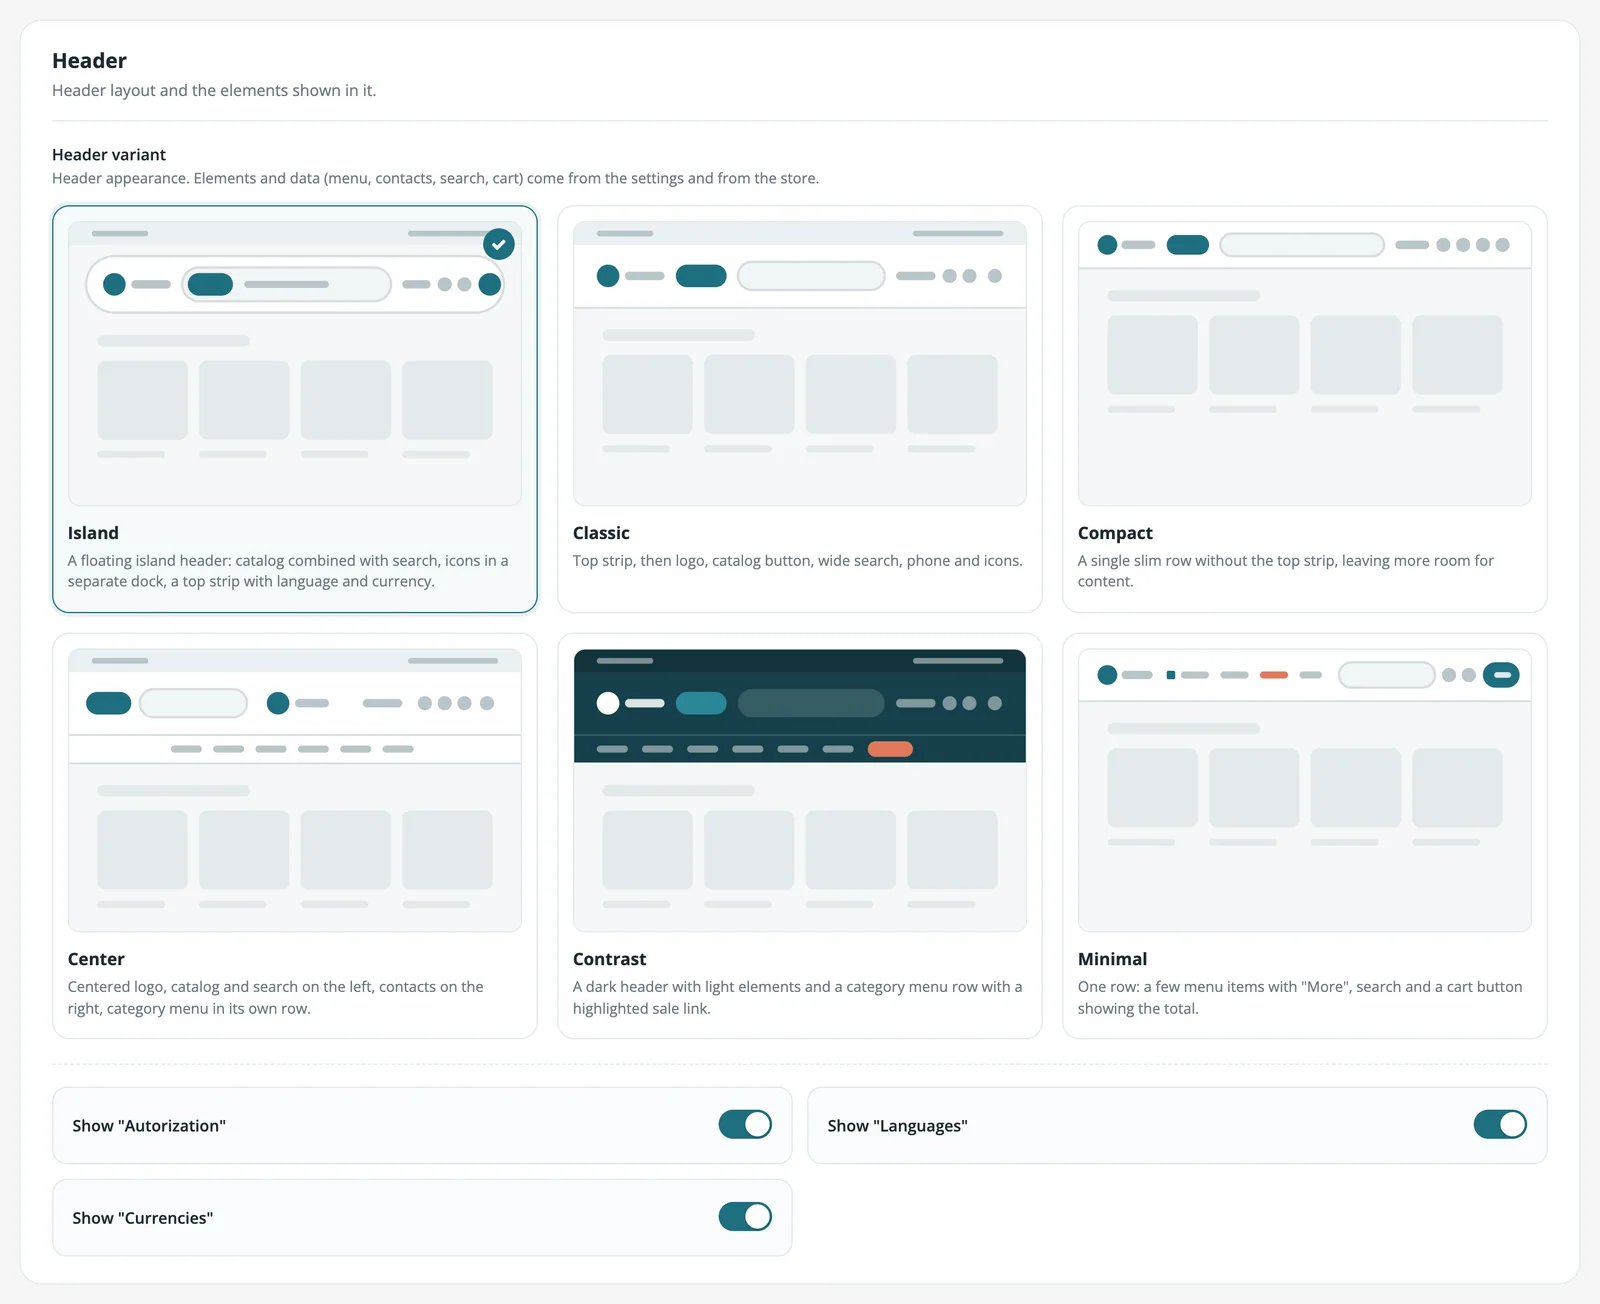Click Compact description "A single slim row"
1600x1304 pixels.
click(x=1286, y=571)
